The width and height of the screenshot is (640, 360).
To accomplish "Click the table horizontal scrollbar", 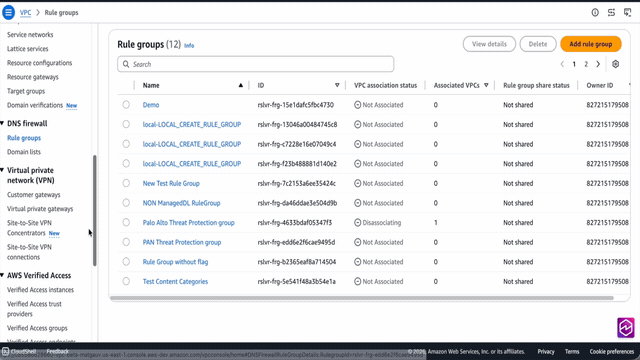I will (362, 298).
